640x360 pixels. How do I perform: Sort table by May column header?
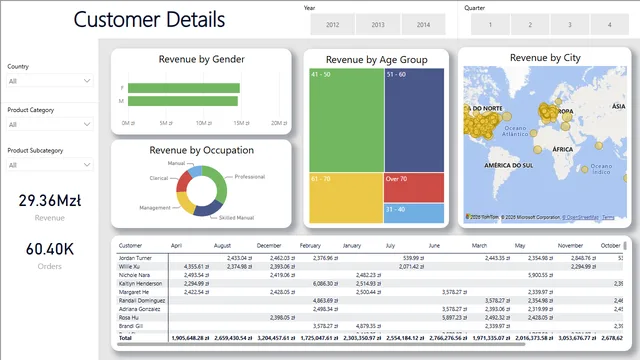(520, 245)
